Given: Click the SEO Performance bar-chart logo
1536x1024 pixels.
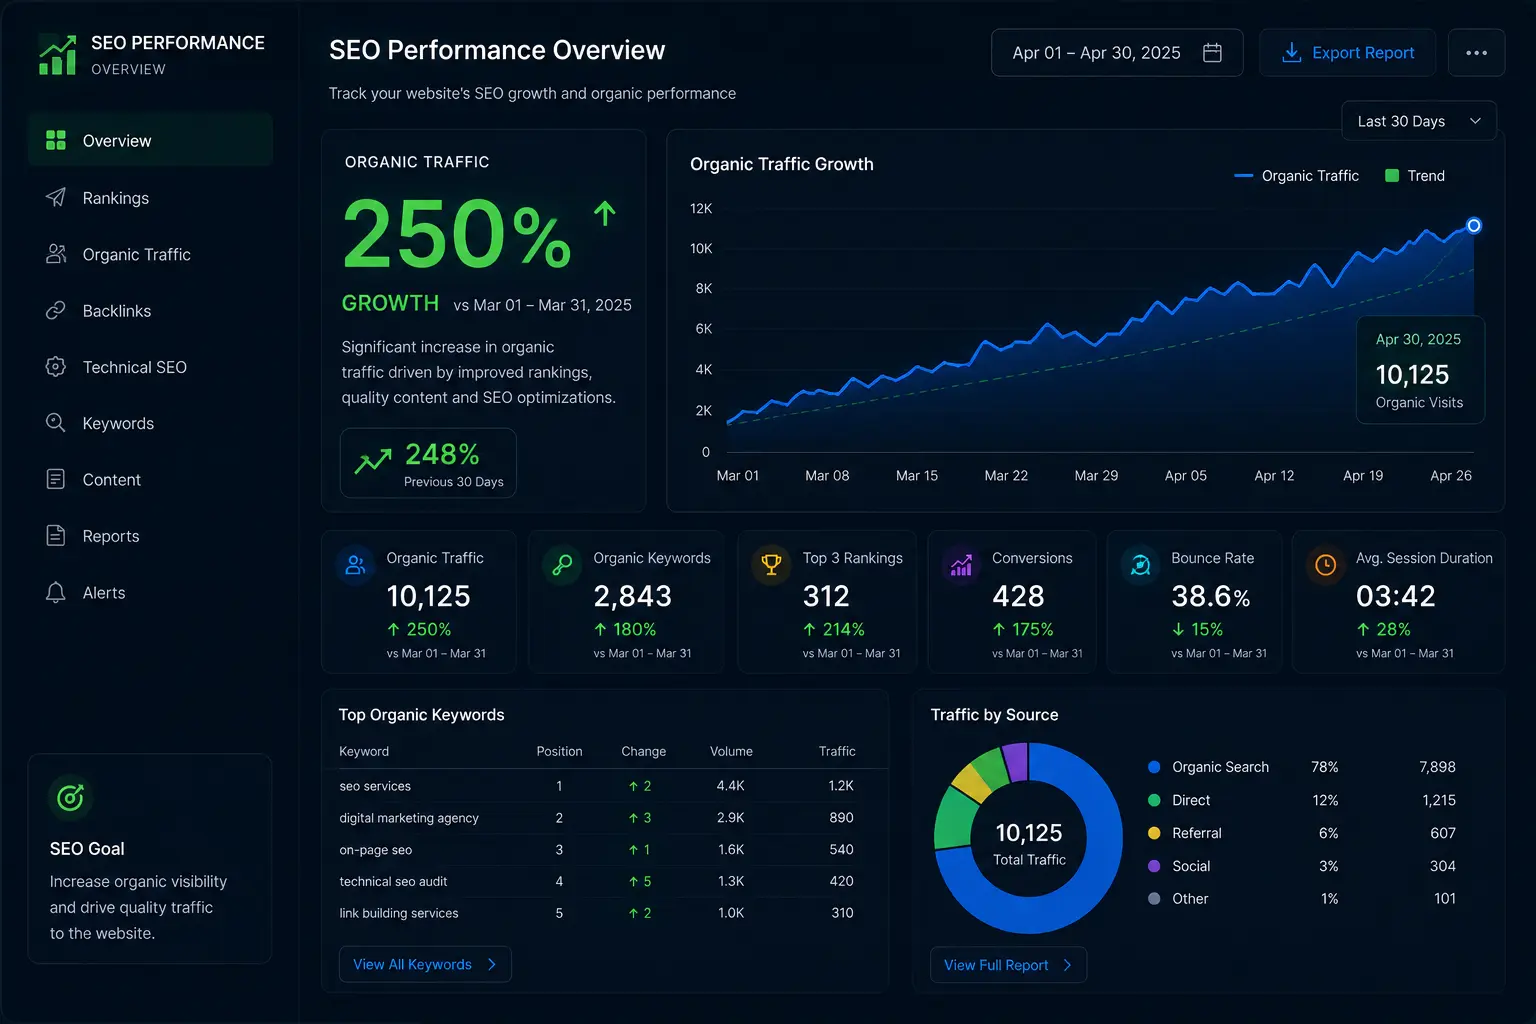Looking at the screenshot, I should 57,55.
